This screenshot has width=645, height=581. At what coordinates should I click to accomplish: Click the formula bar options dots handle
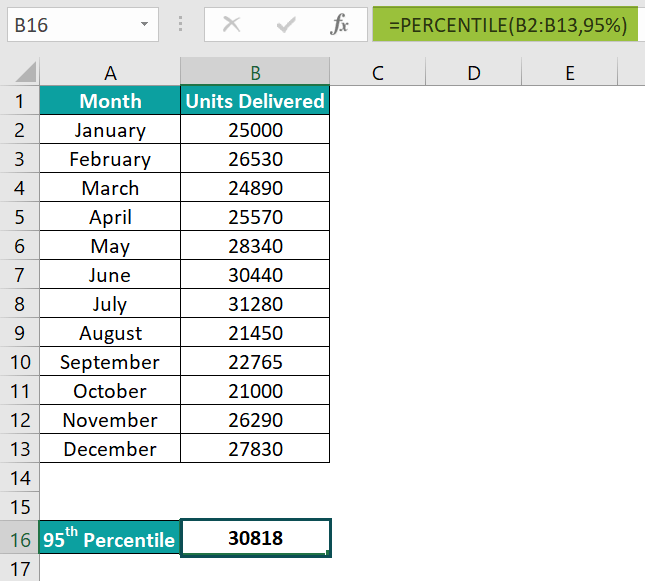click(180, 24)
